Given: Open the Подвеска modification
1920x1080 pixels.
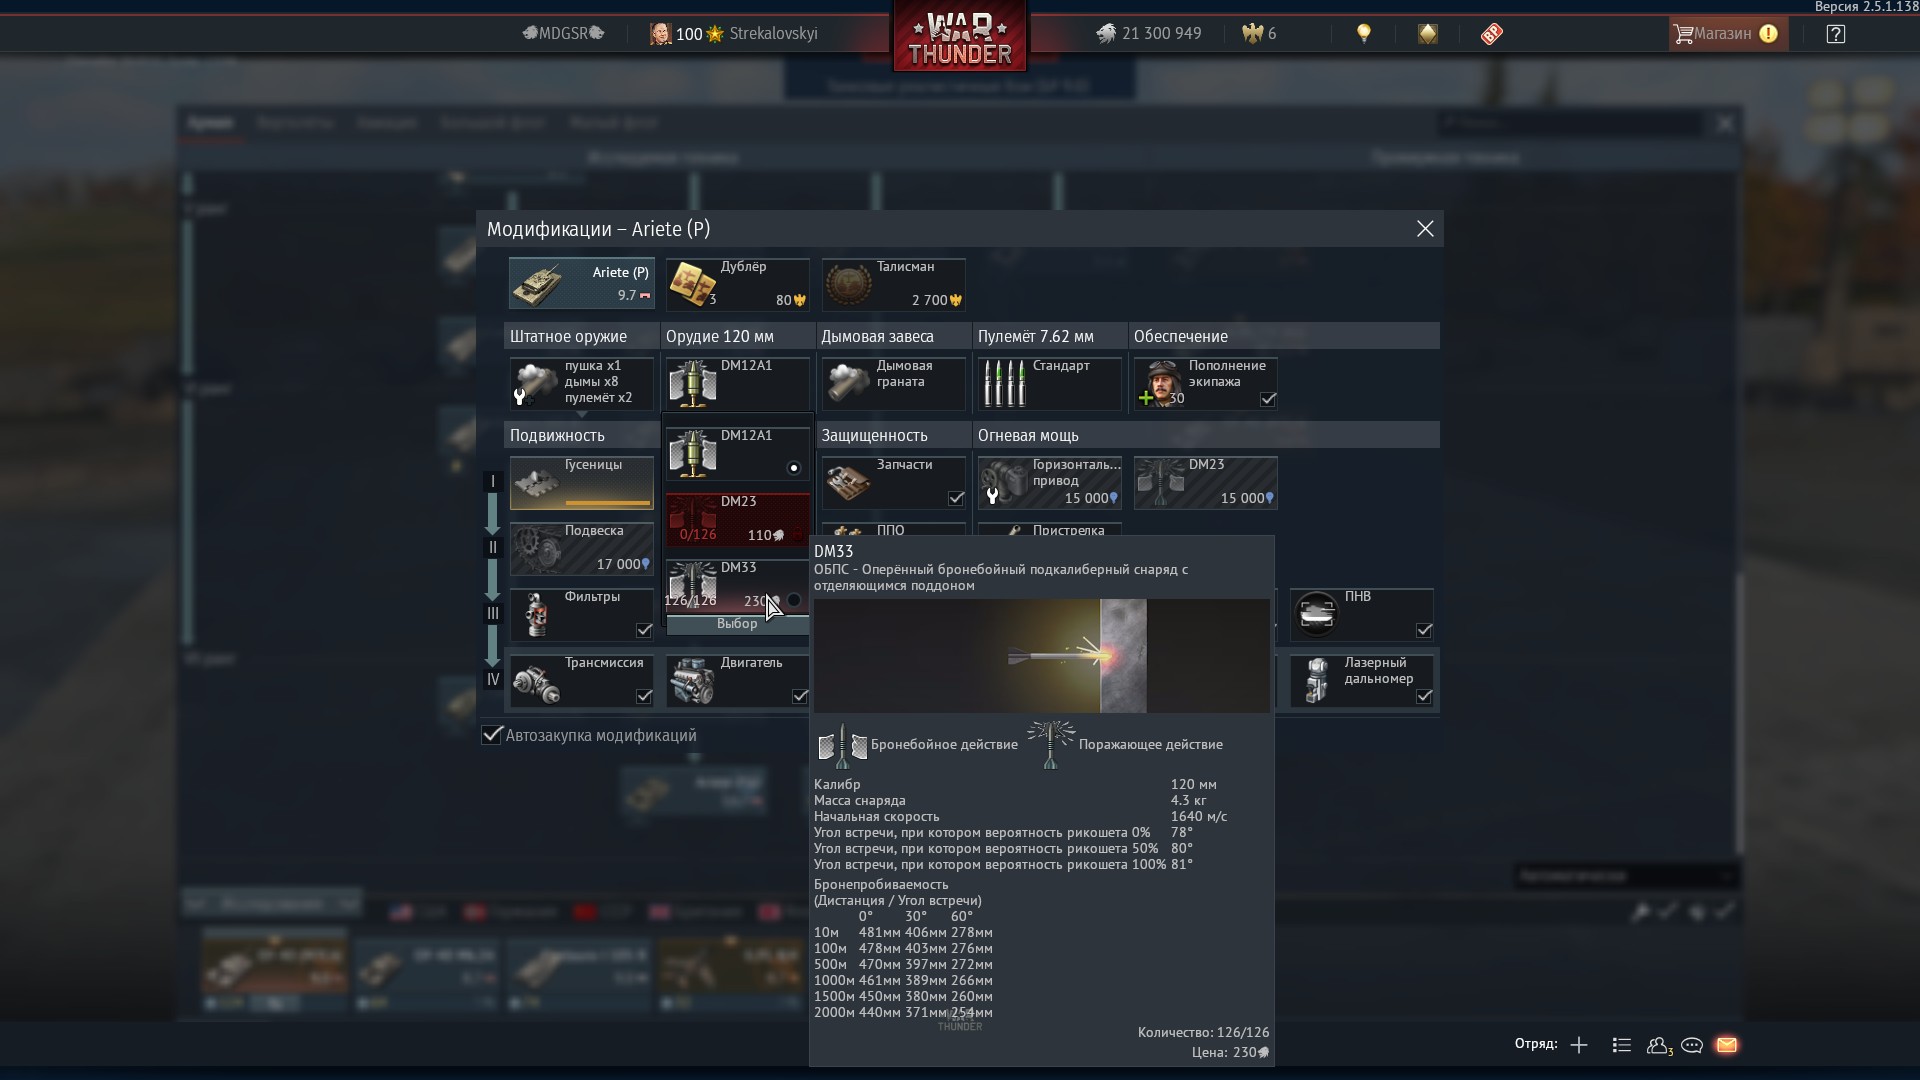Looking at the screenshot, I should click(582, 548).
